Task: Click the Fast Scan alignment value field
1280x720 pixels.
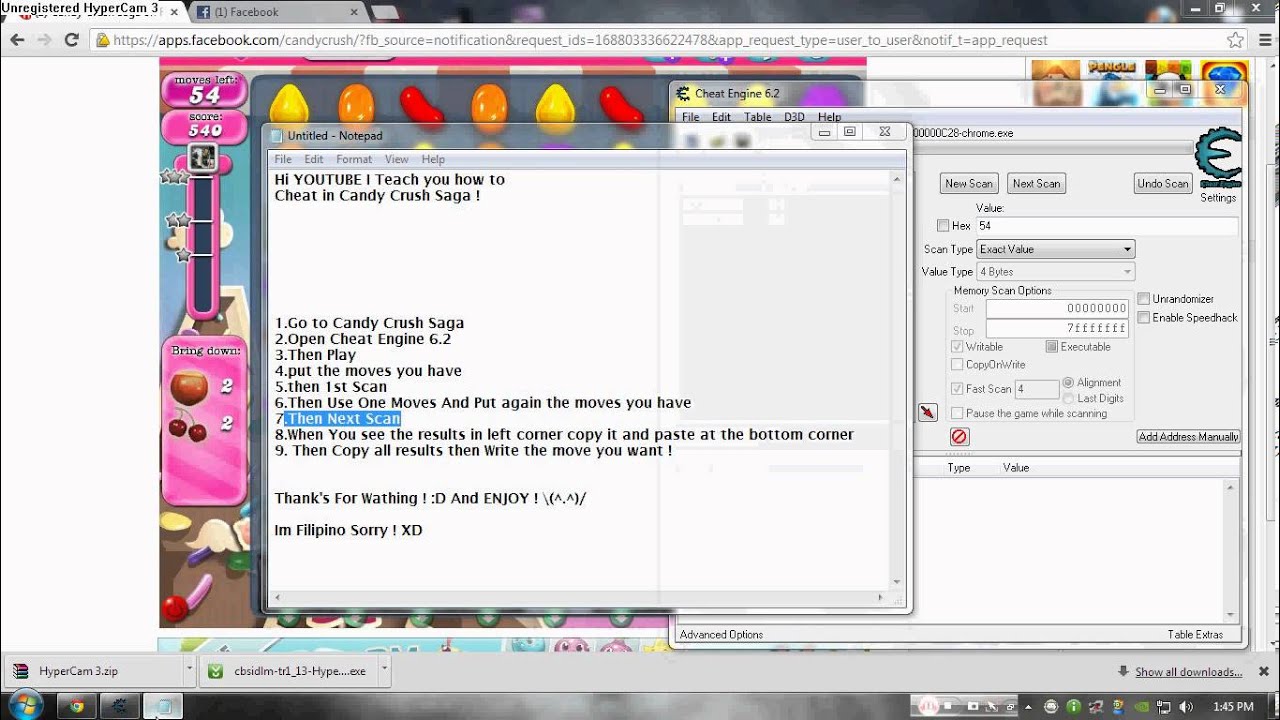Action: 1037,389
